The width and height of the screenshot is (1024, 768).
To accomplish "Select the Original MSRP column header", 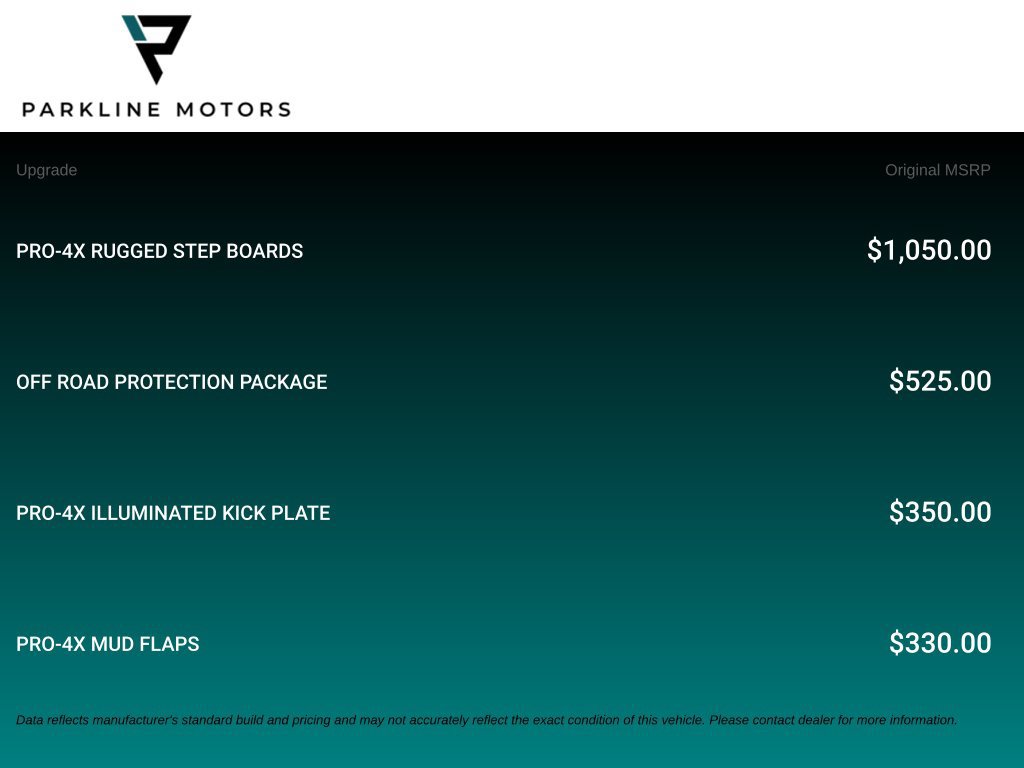I will (x=938, y=170).
